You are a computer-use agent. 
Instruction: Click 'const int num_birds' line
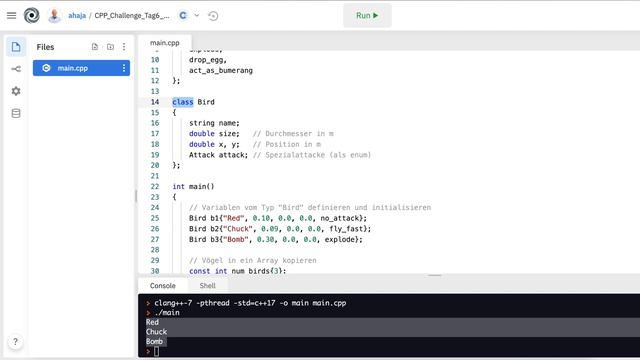pyautogui.click(x=238, y=271)
